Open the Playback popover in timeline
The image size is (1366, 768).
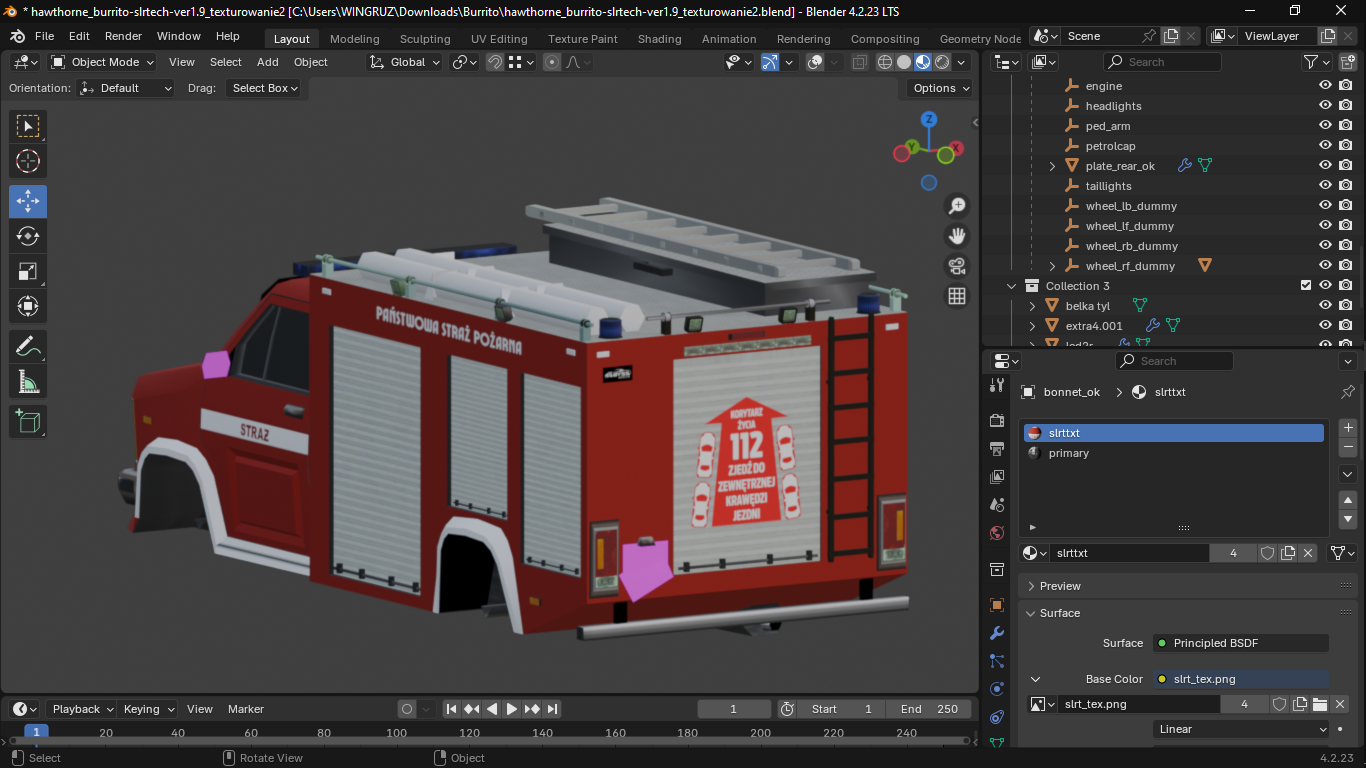click(x=82, y=709)
